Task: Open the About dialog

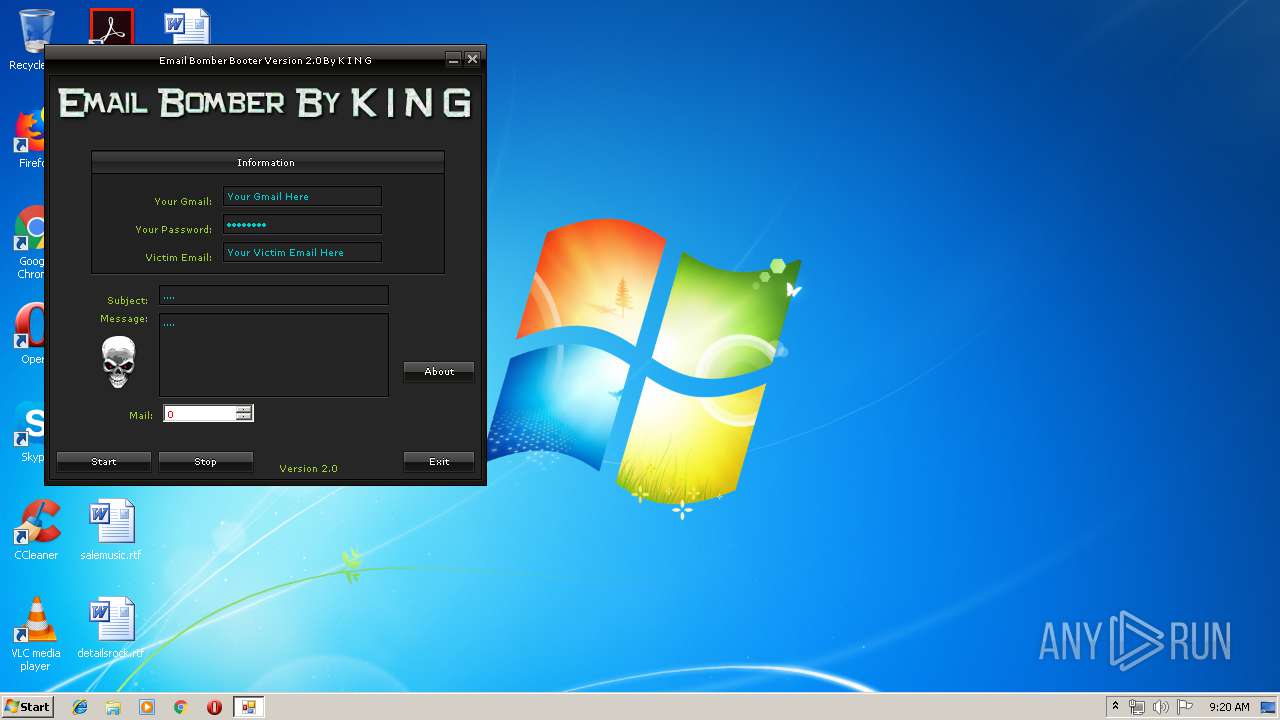Action: click(x=439, y=371)
